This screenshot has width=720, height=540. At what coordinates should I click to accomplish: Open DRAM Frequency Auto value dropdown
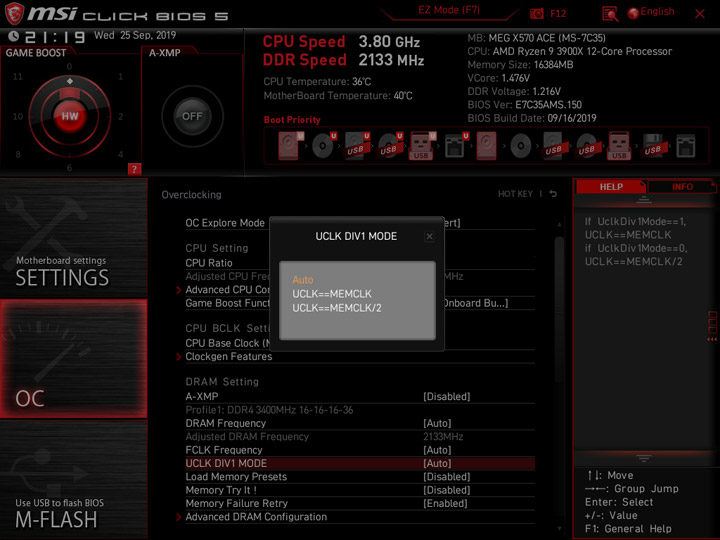[437, 423]
